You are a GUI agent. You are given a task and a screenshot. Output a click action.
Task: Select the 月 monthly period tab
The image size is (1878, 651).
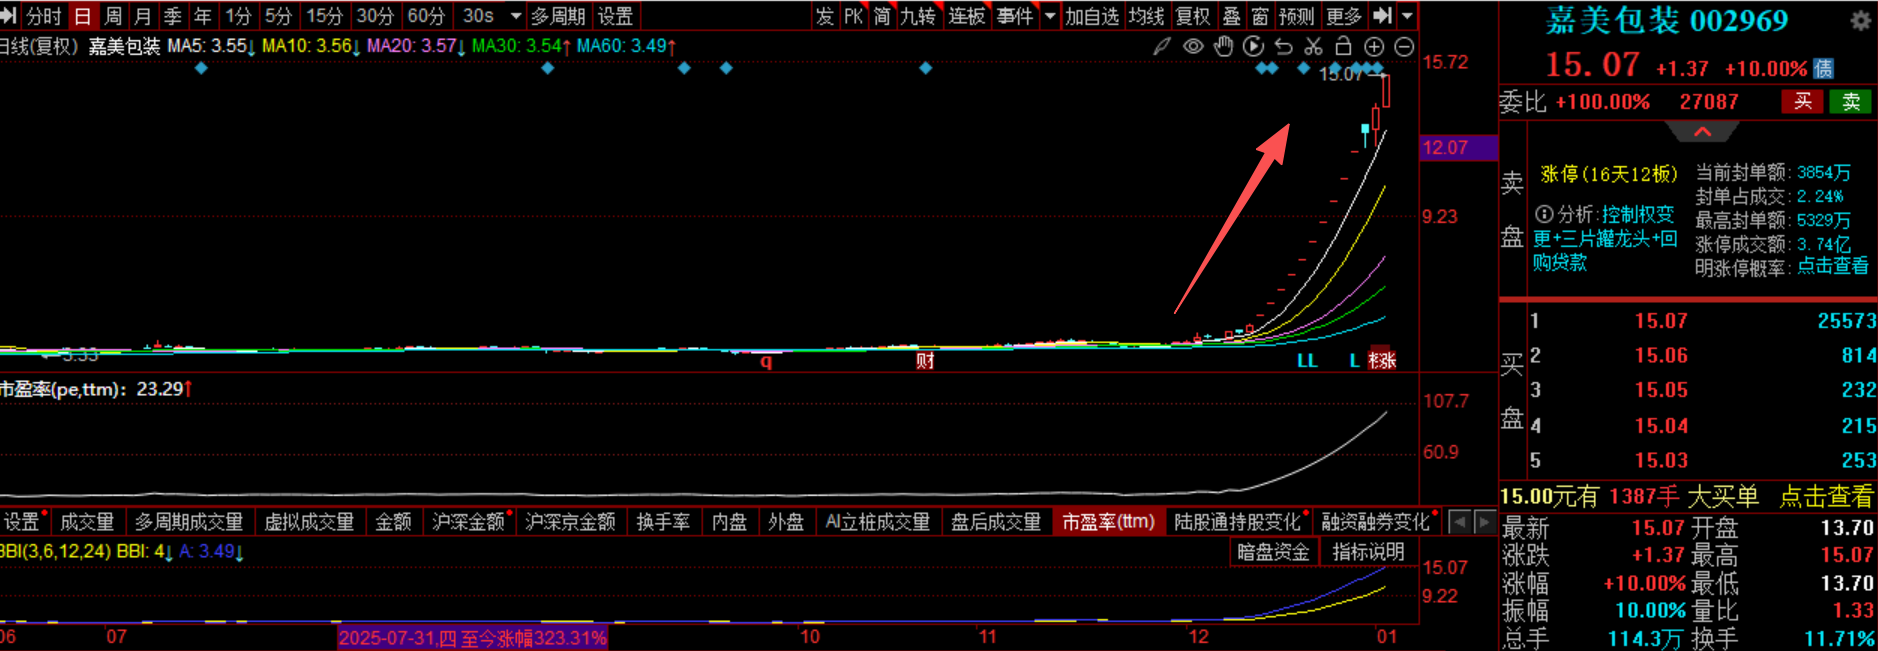click(143, 16)
